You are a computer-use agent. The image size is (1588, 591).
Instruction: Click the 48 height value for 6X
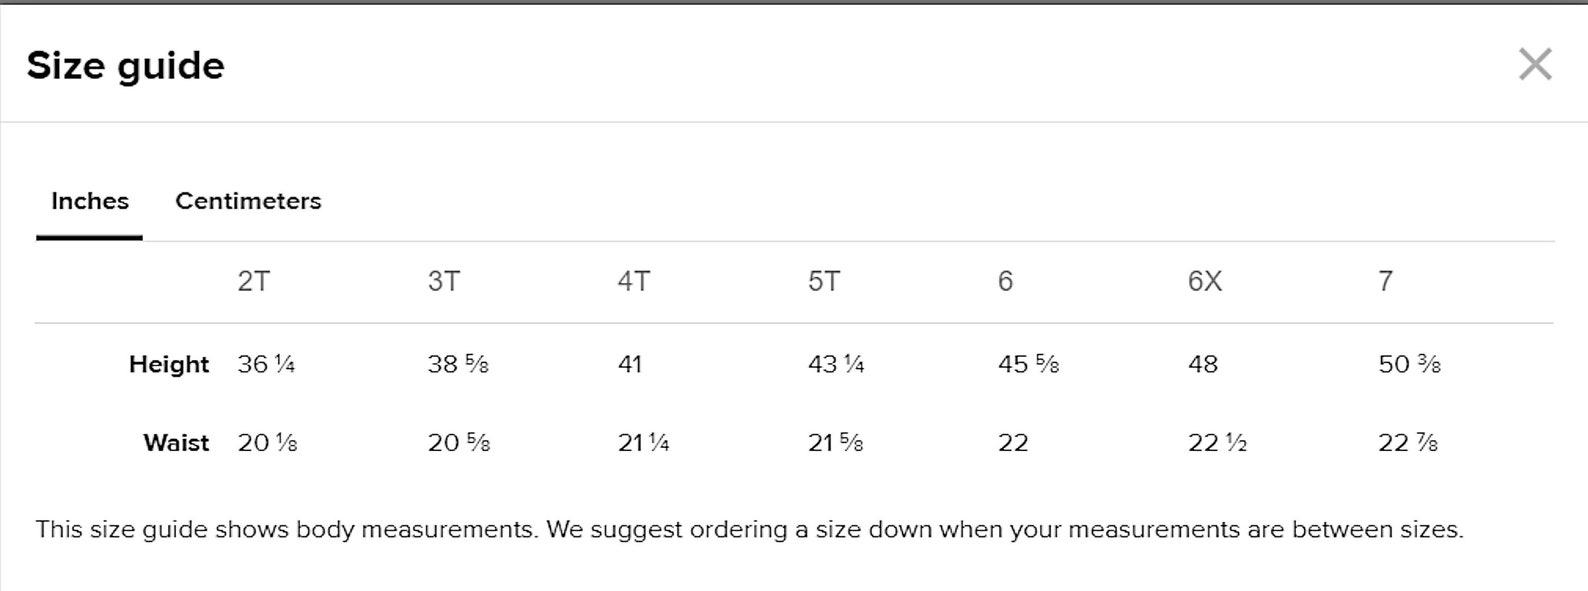pyautogui.click(x=1202, y=364)
